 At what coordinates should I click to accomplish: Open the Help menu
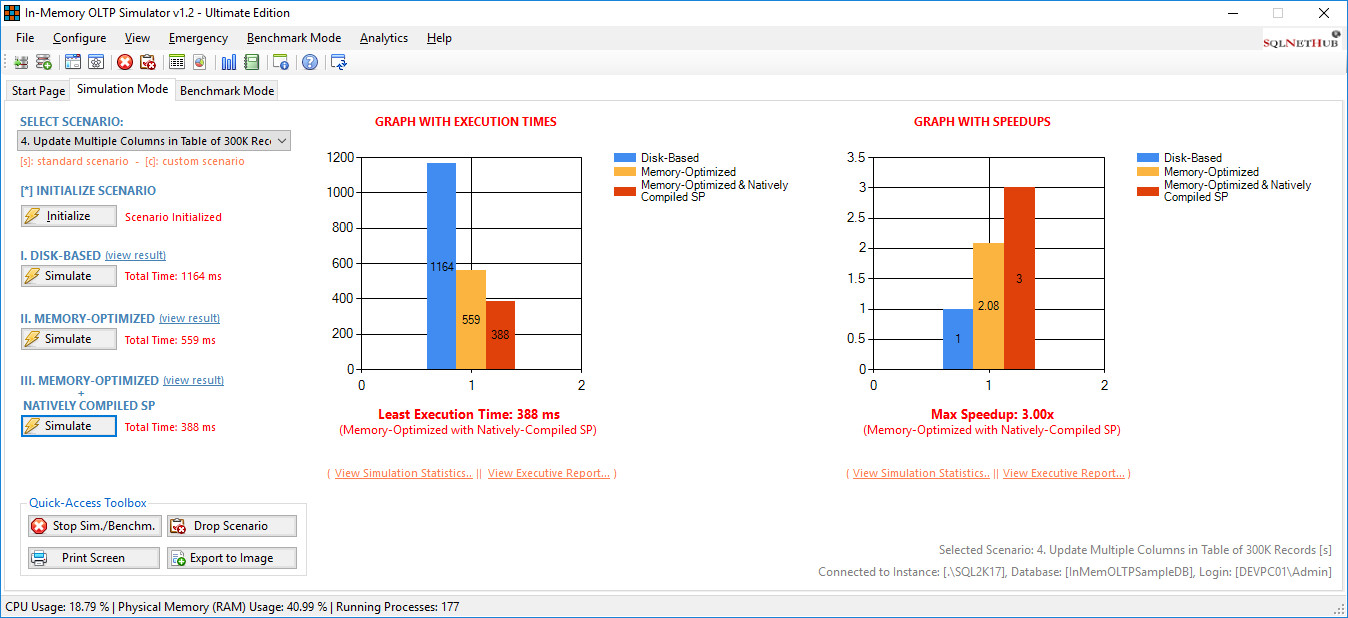coord(439,38)
